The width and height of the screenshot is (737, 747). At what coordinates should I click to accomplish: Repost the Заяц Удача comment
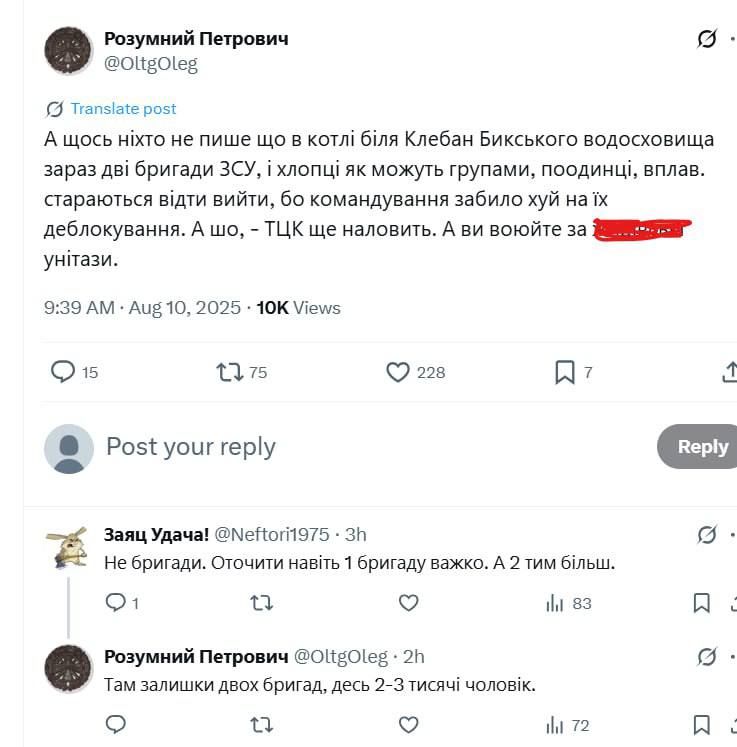click(262, 603)
